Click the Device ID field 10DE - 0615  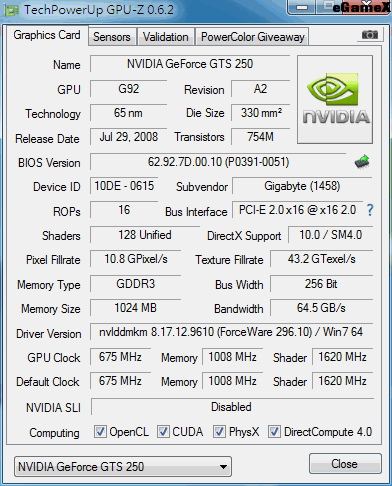click(x=124, y=186)
